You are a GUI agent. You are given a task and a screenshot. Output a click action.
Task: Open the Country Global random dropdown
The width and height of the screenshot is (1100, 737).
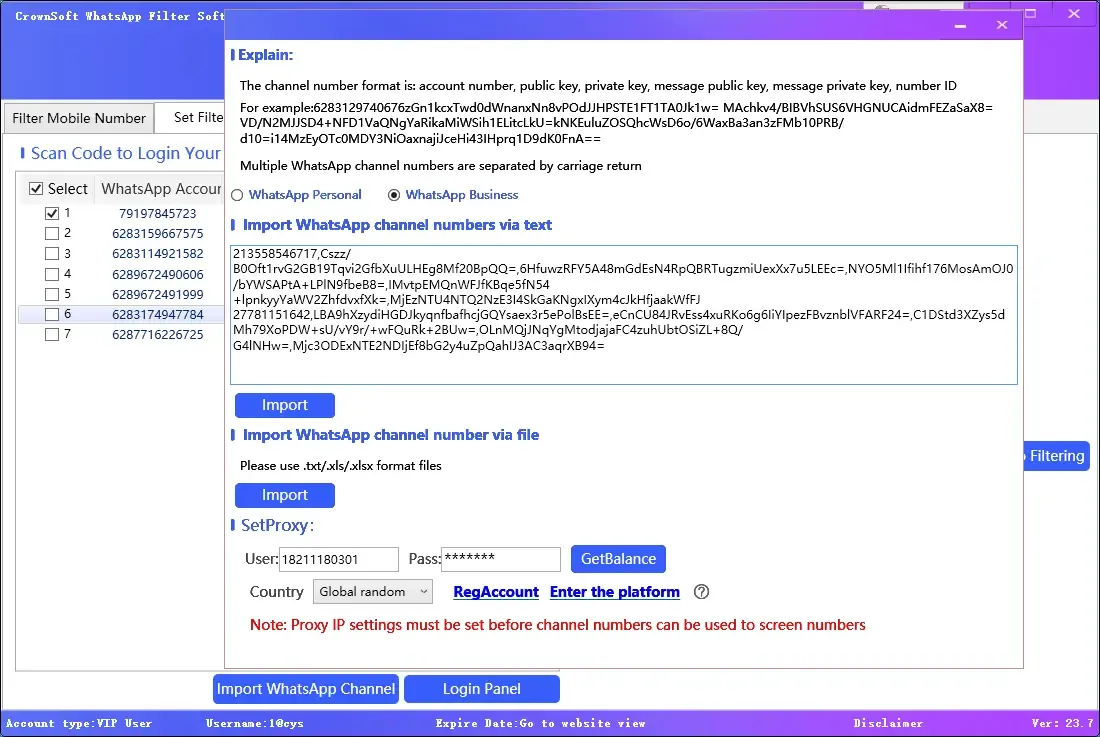[372, 592]
